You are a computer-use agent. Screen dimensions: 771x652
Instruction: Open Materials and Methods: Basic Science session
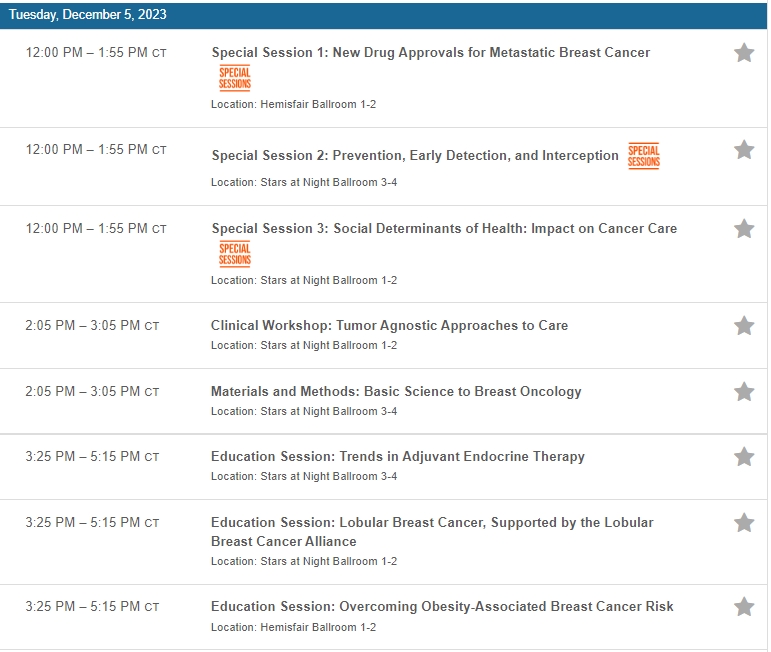point(395,391)
